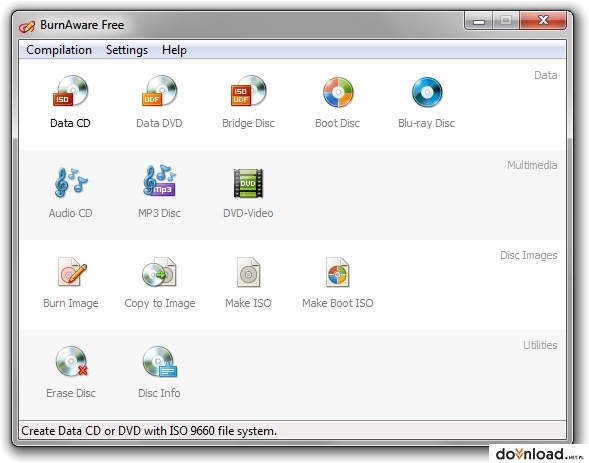Viewport: 589px width, 463px height.
Task: Open the Audio CD tool
Action: (70, 182)
